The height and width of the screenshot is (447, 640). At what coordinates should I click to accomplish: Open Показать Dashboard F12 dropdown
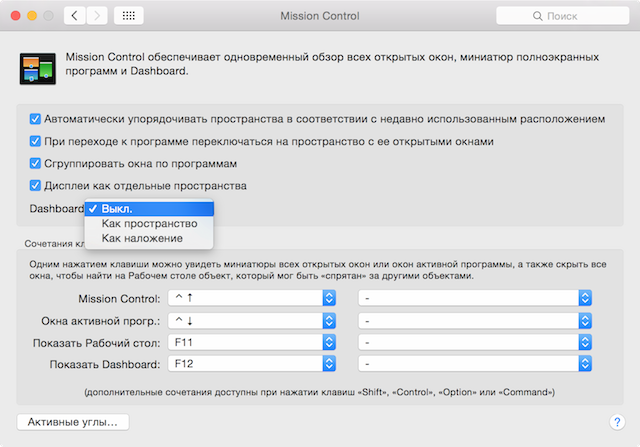point(252,363)
